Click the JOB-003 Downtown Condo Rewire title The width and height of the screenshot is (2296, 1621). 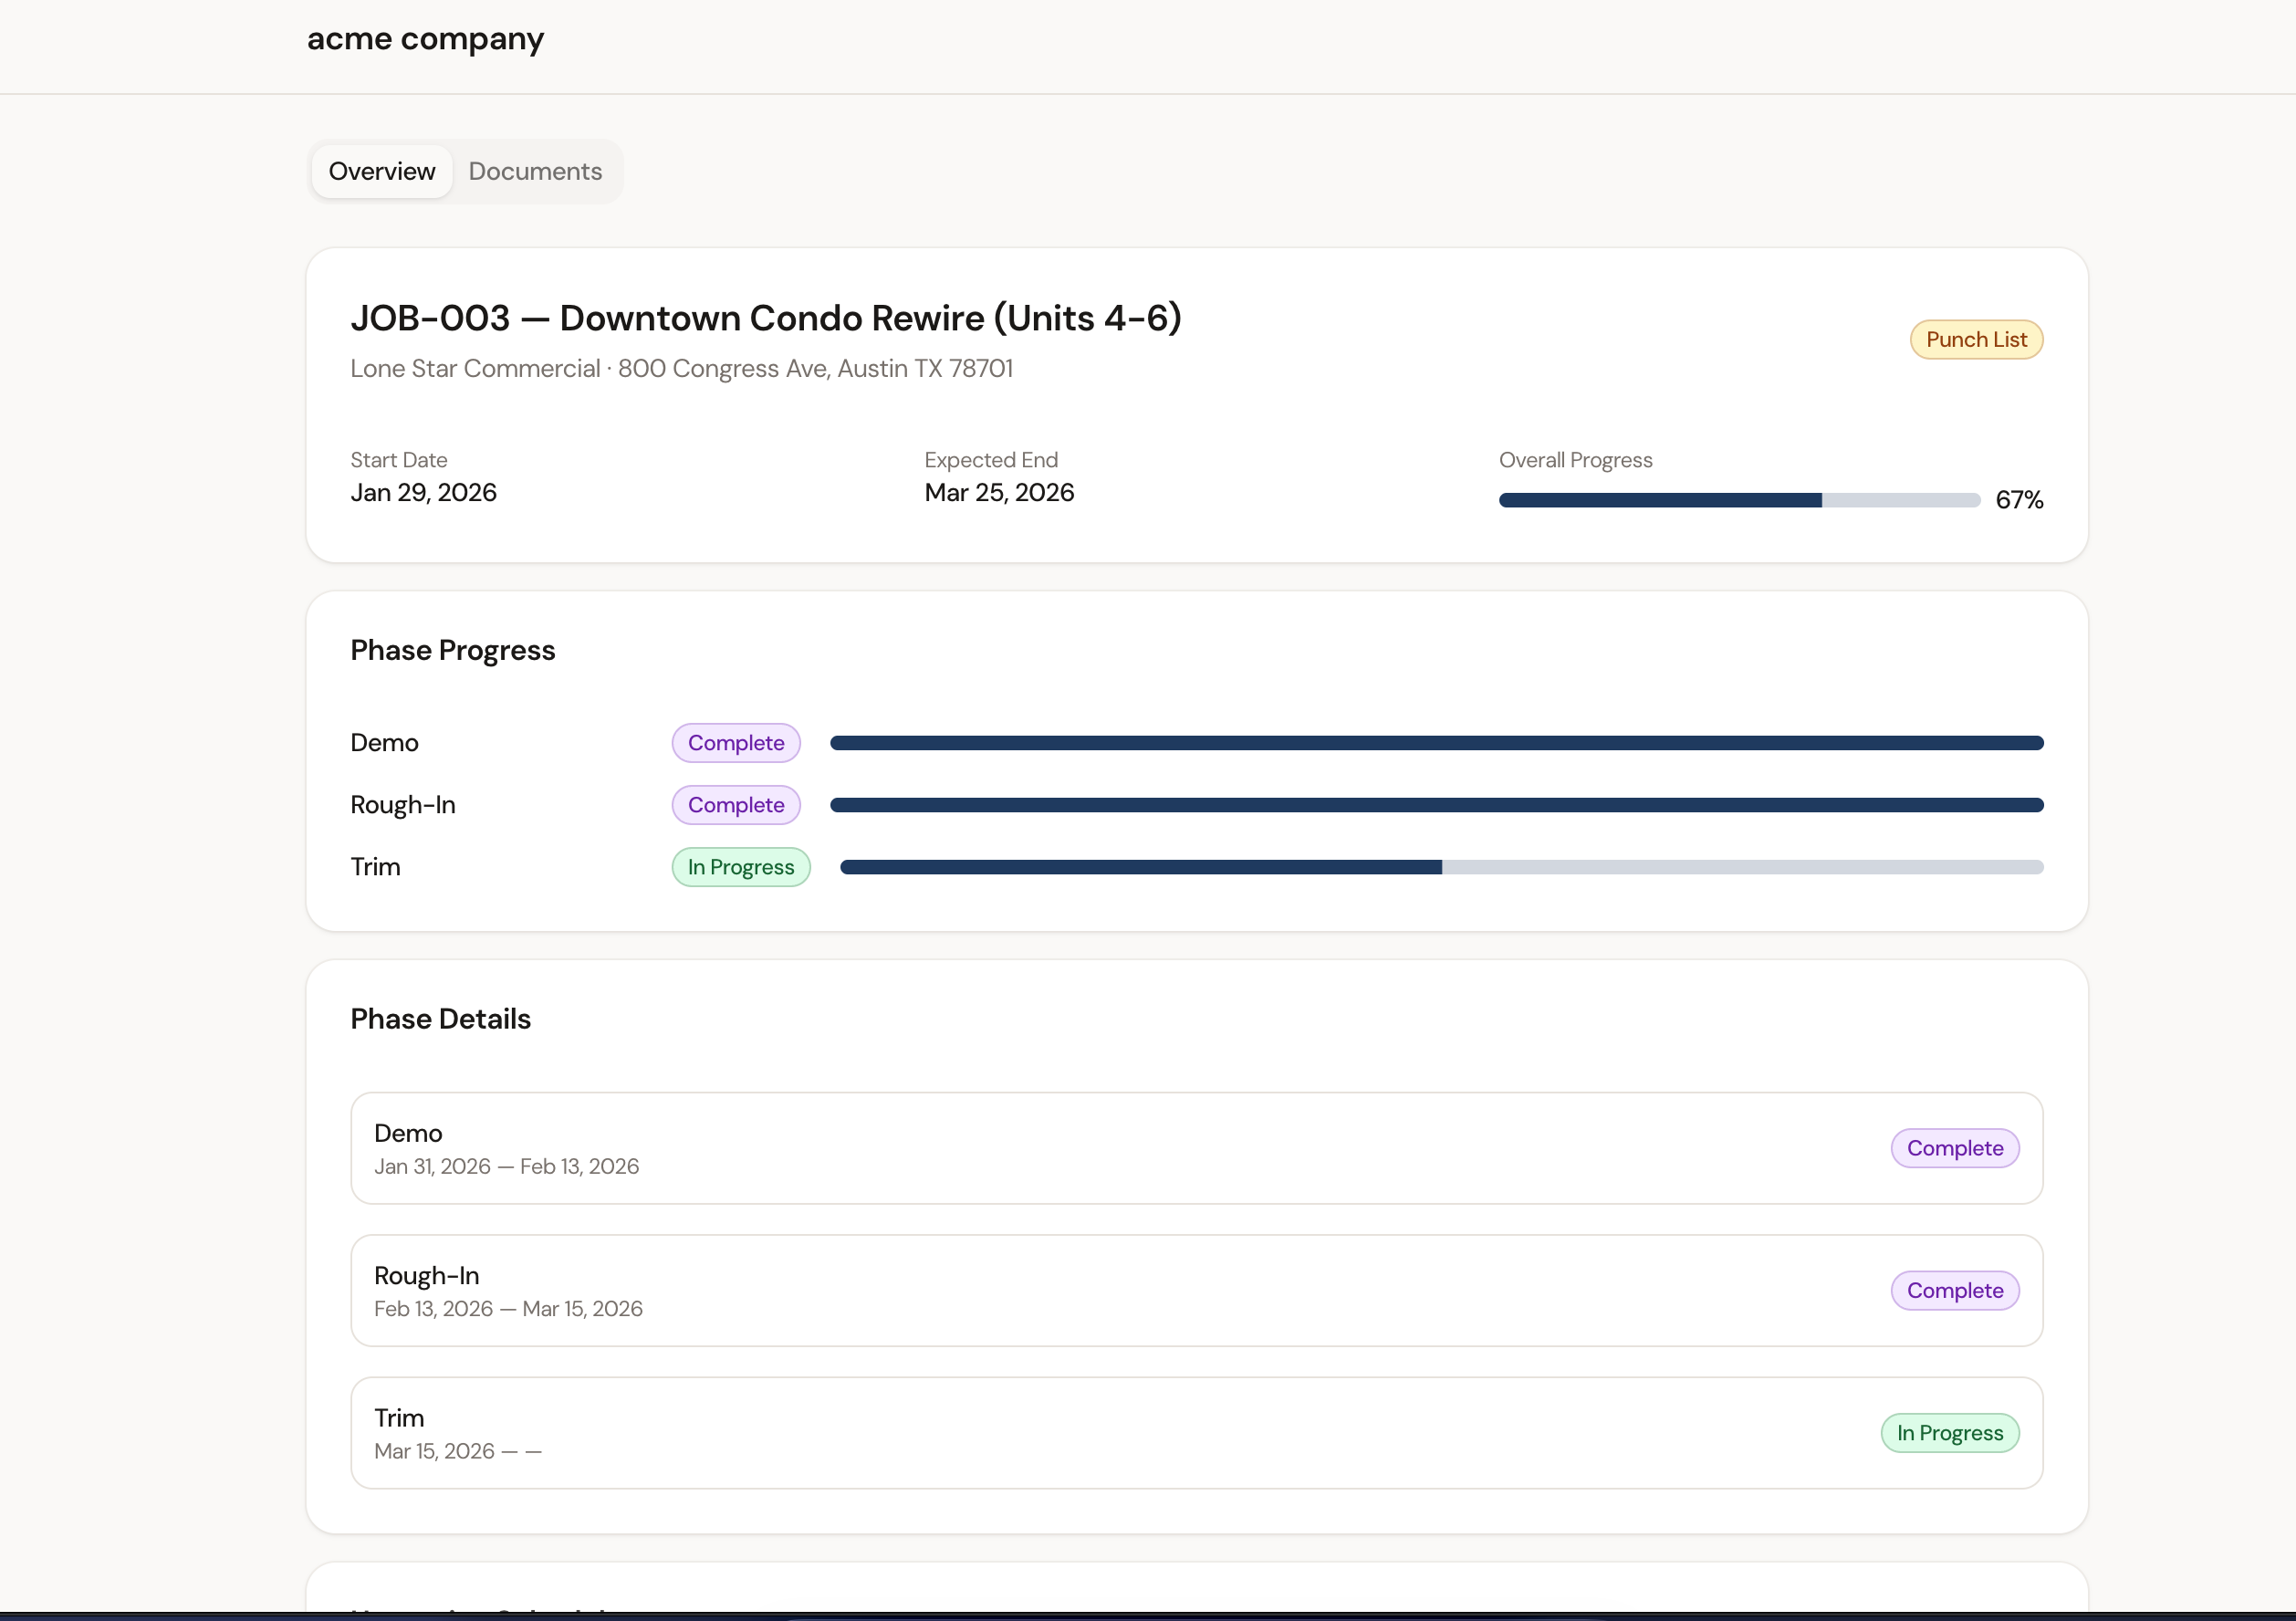coord(765,318)
